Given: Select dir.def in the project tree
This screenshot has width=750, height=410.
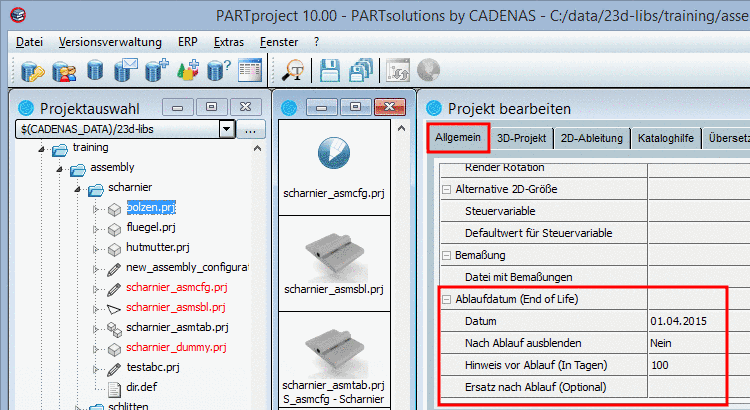Looking at the screenshot, I should 142,387.
